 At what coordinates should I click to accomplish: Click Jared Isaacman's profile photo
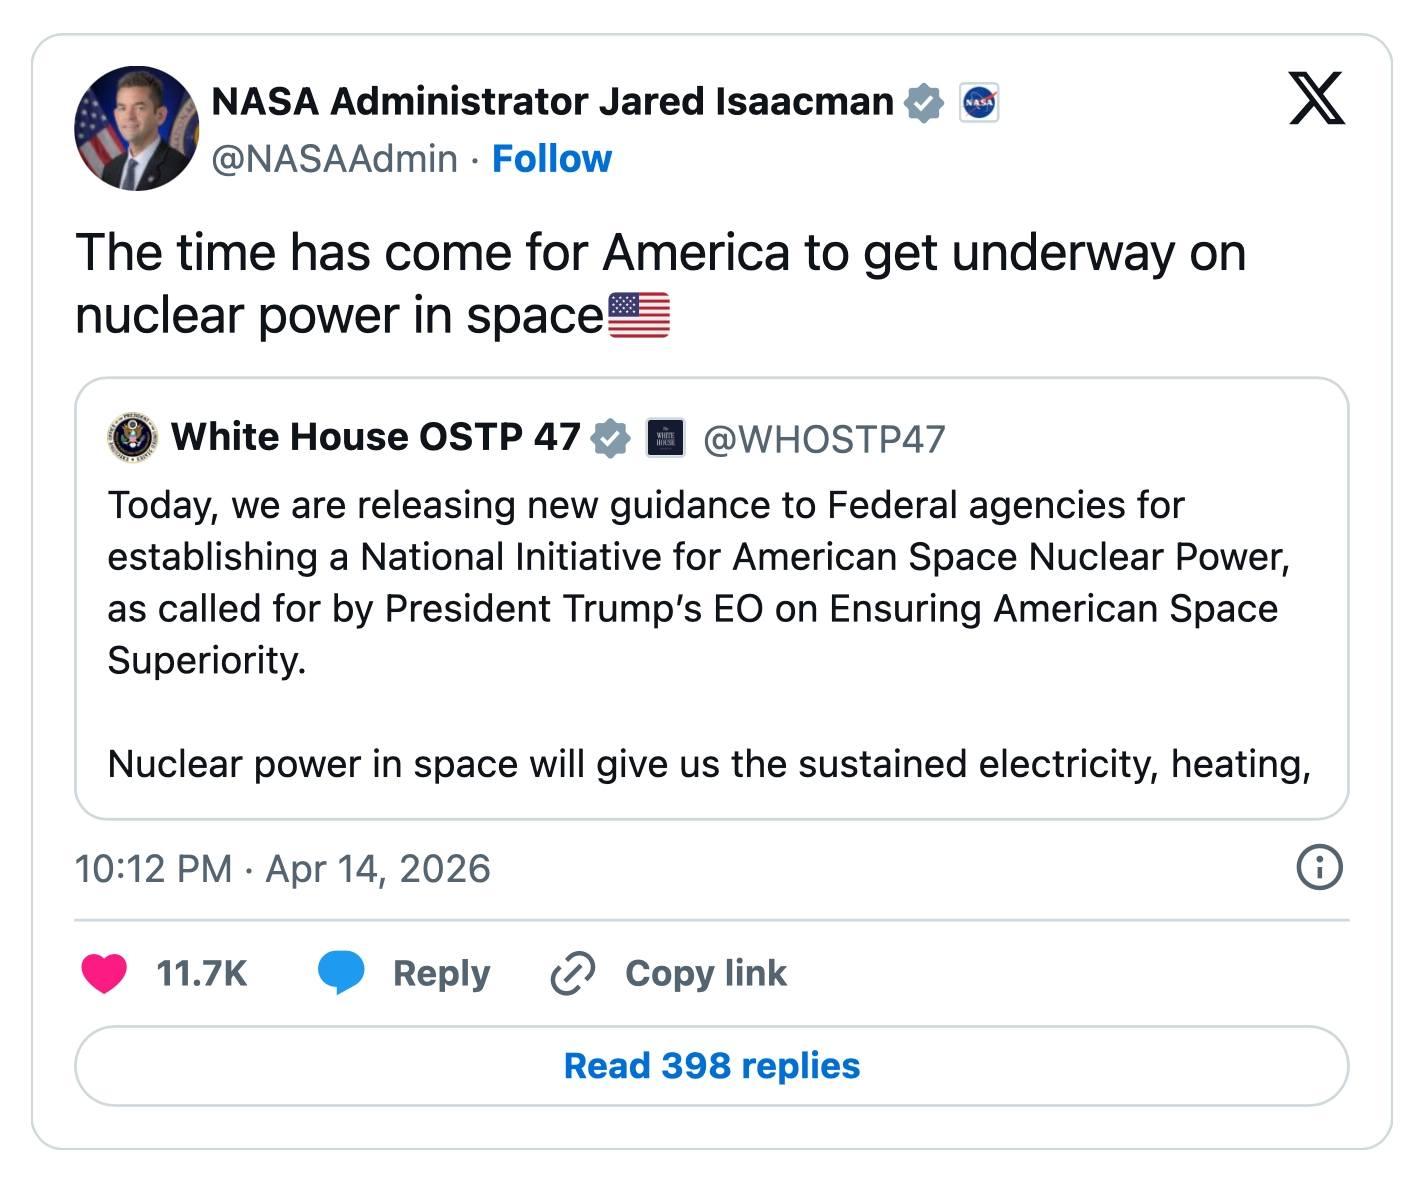tap(136, 129)
